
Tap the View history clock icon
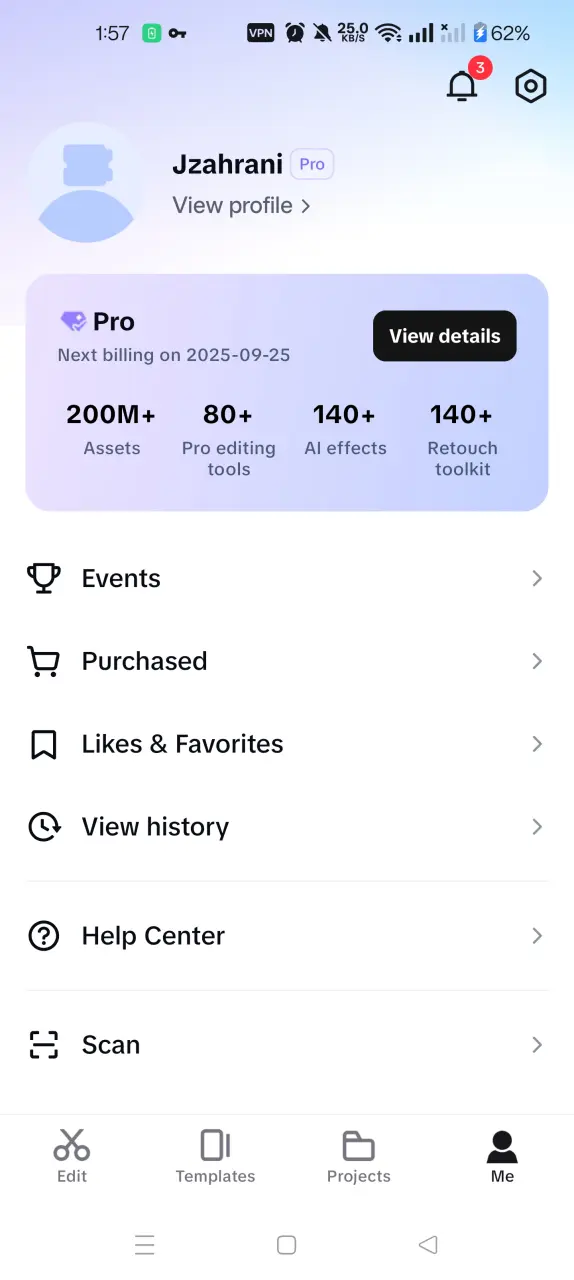43,827
